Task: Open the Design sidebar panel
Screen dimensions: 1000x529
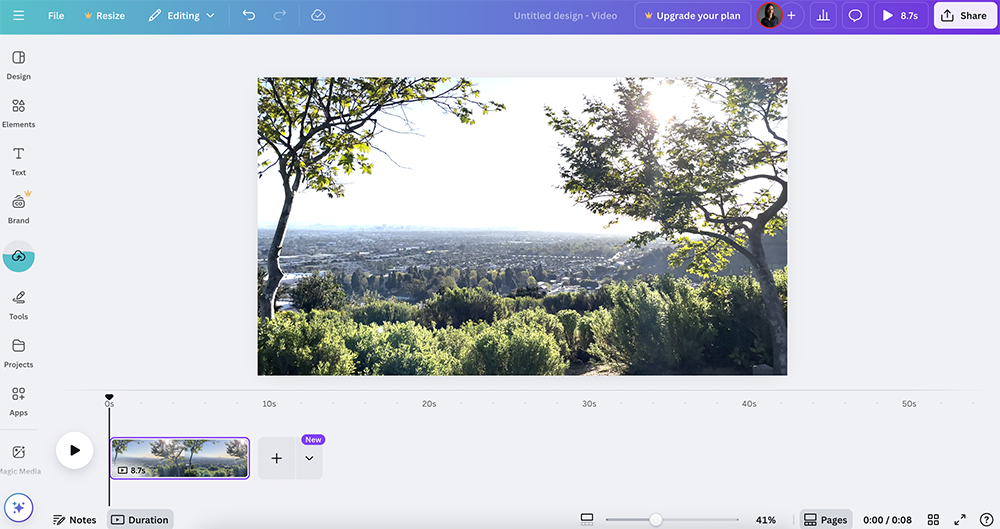Action: coord(18,65)
